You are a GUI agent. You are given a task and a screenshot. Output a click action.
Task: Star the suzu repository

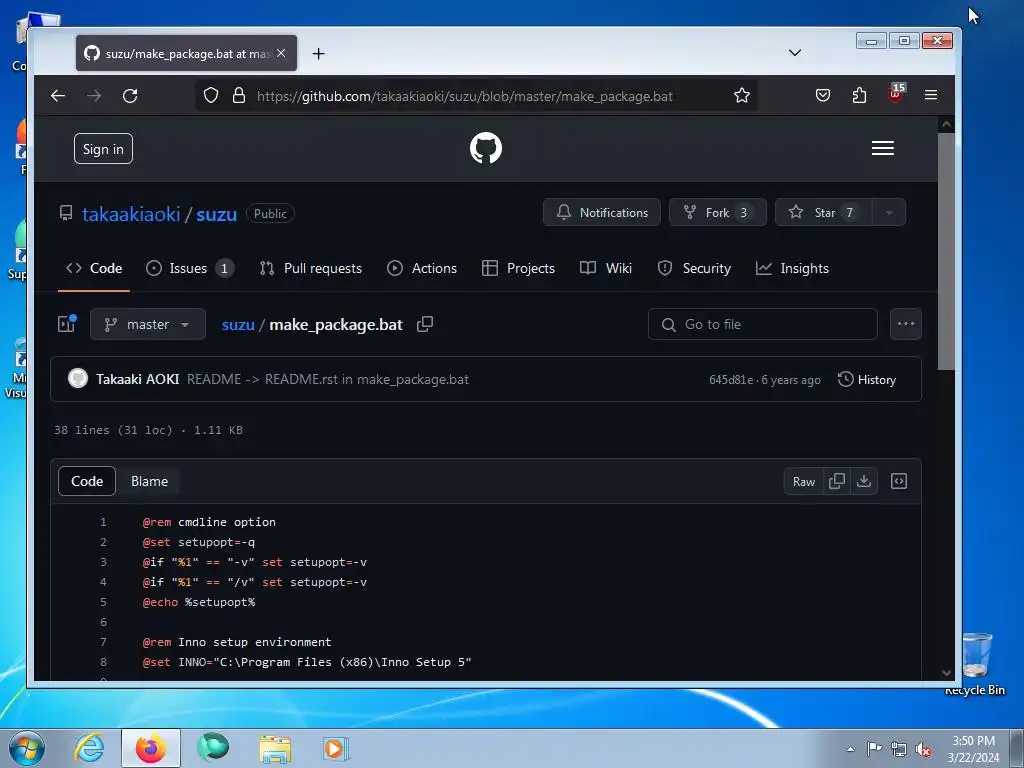click(824, 212)
